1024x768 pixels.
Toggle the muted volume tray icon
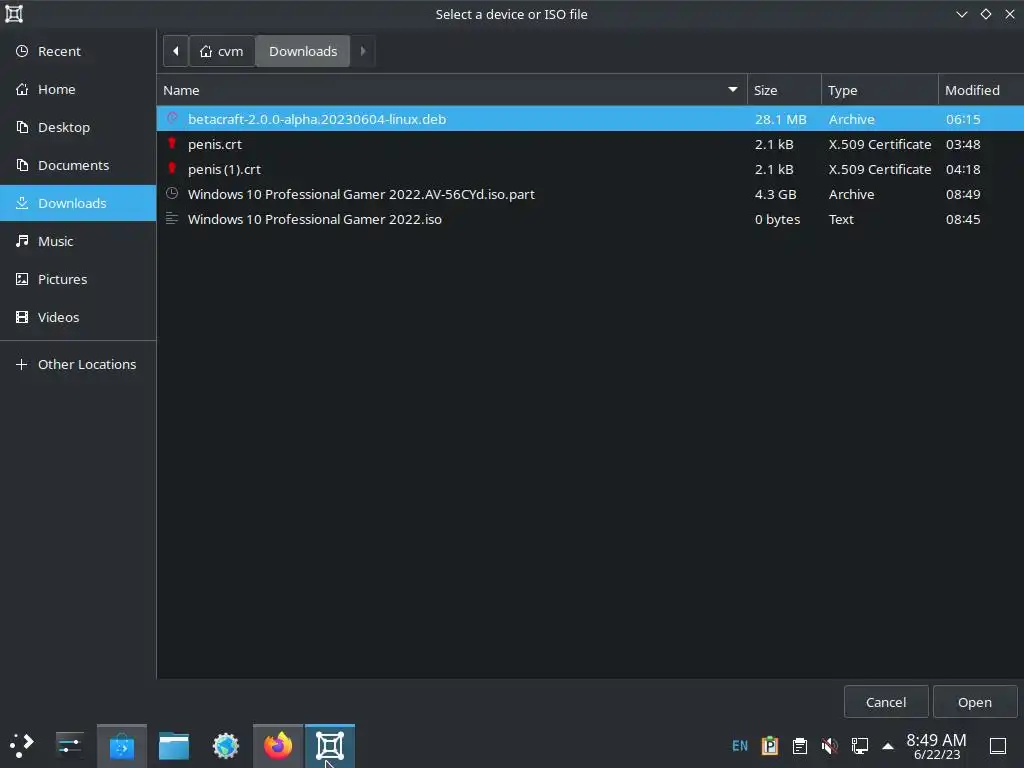tap(829, 745)
